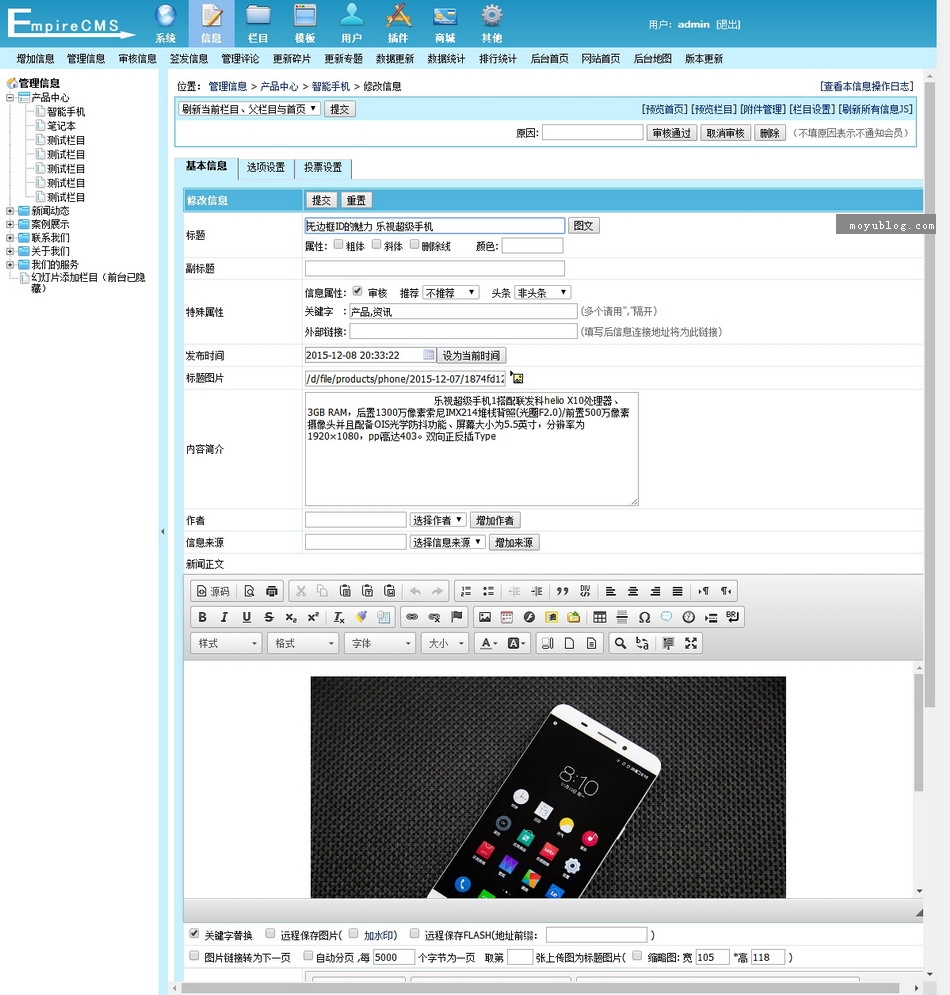The width and height of the screenshot is (950, 995).
Task: Toggle 删除线 title checkbox
Action: [x=414, y=244]
